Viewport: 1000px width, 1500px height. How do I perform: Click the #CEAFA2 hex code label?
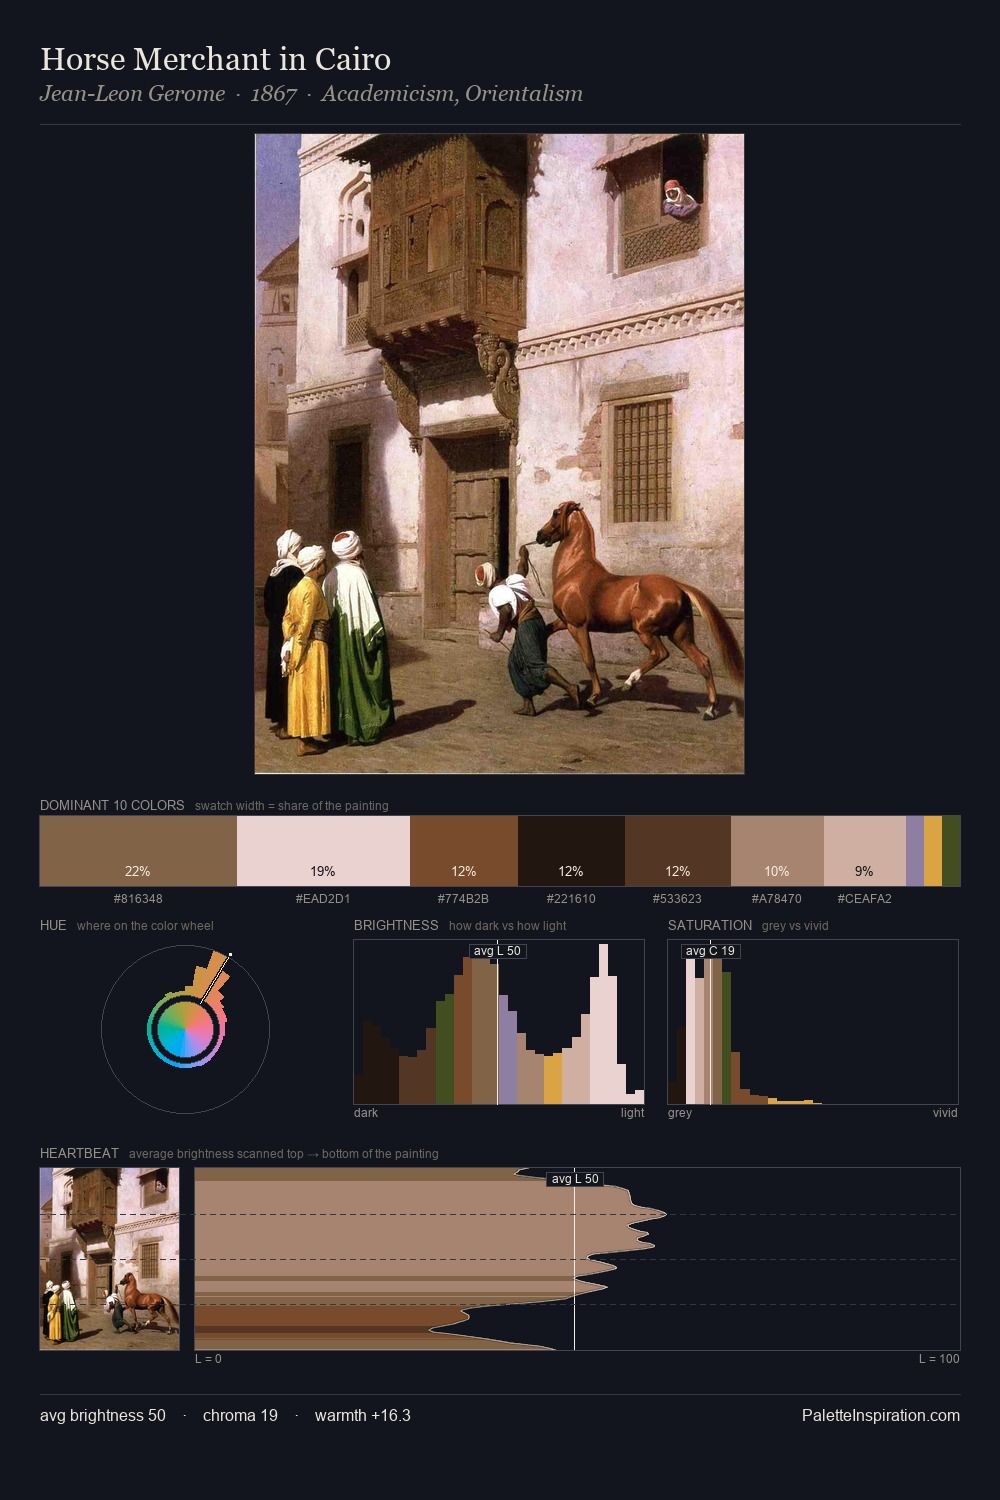pyautogui.click(x=864, y=898)
